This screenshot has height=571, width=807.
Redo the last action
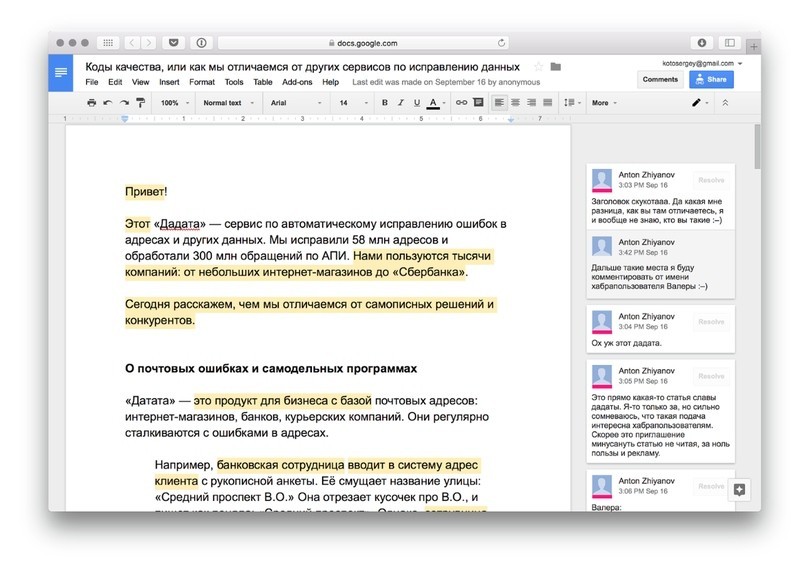point(124,102)
